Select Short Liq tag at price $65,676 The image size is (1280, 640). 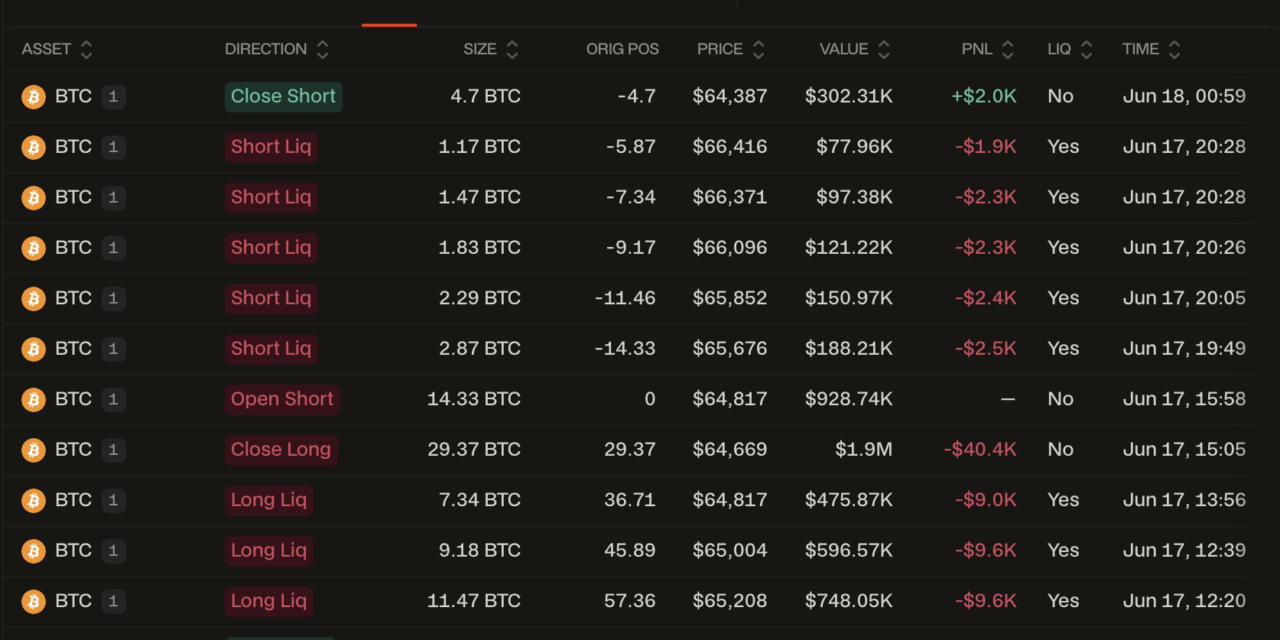[x=271, y=349]
